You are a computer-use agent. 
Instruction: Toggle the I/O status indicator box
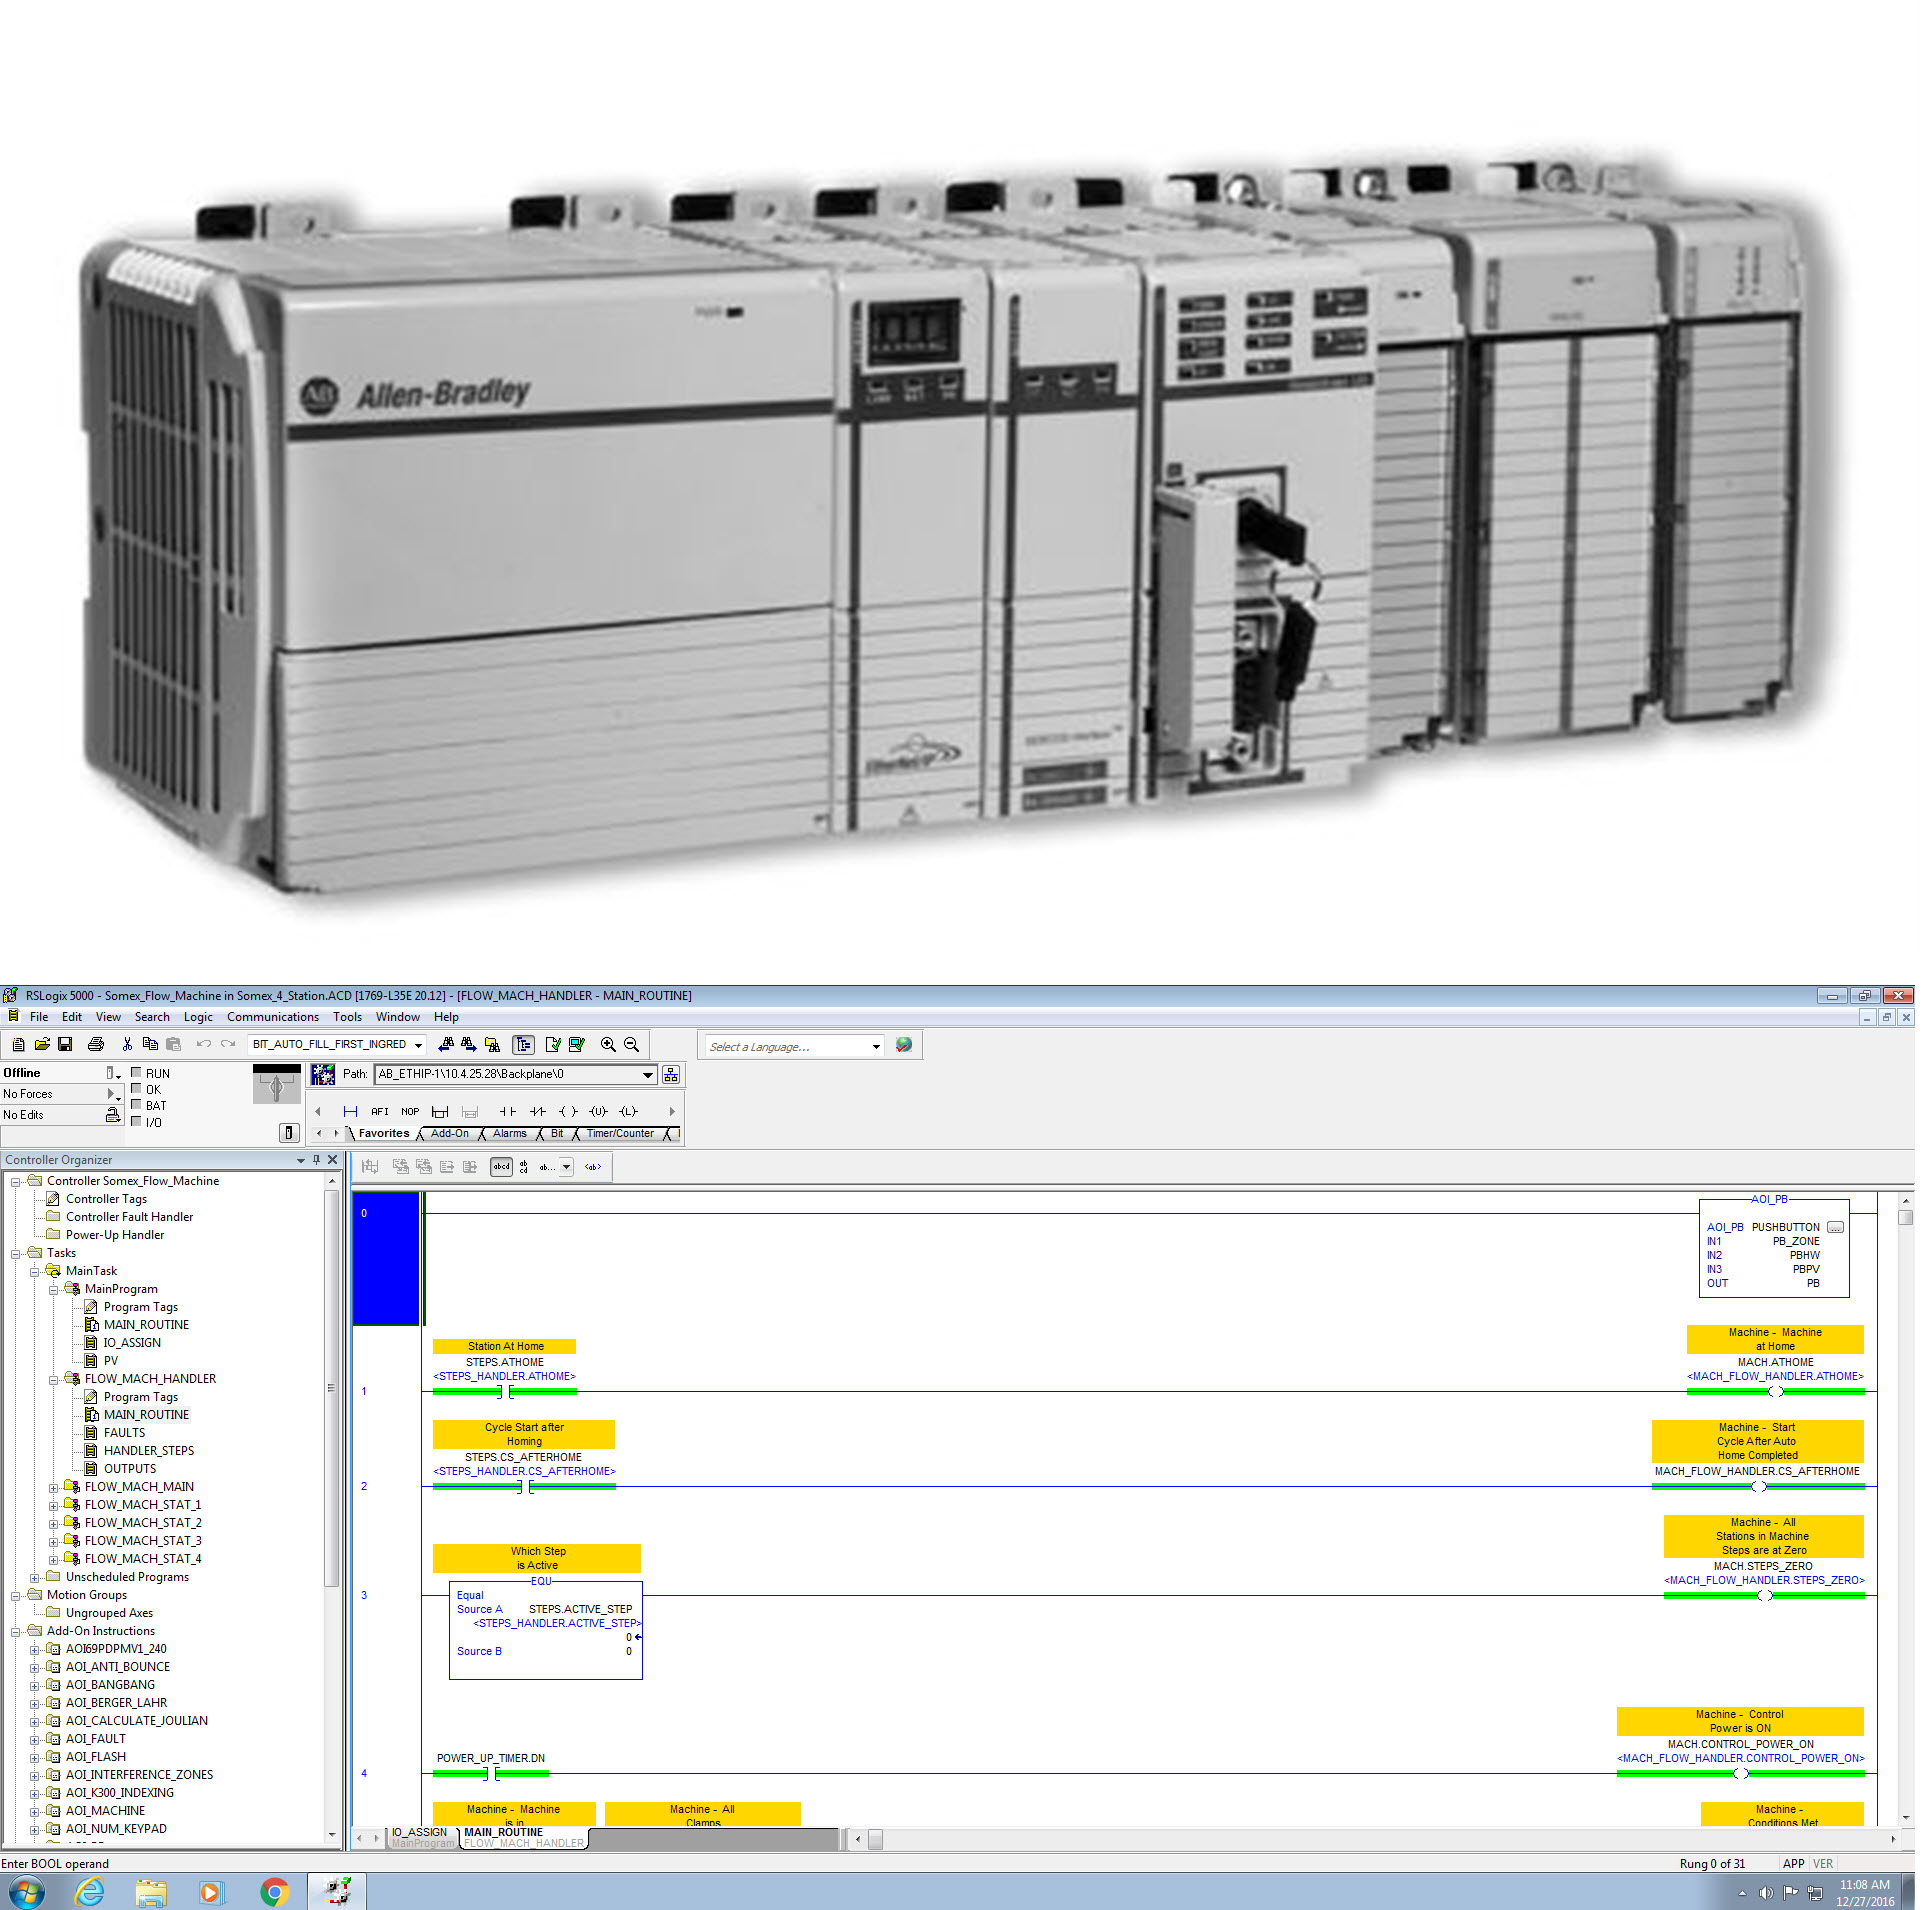[x=136, y=1121]
